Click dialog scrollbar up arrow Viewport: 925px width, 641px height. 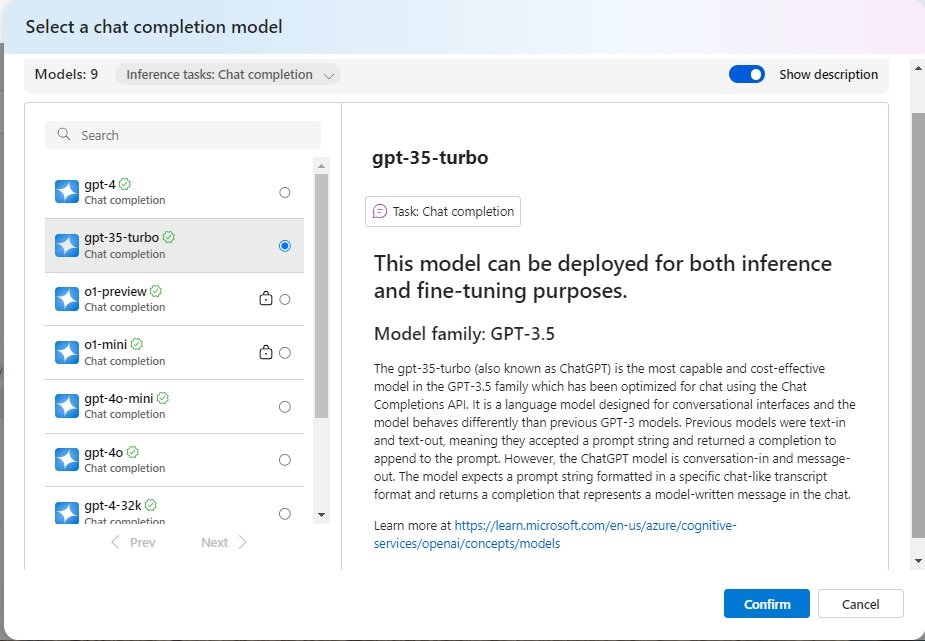(917, 67)
